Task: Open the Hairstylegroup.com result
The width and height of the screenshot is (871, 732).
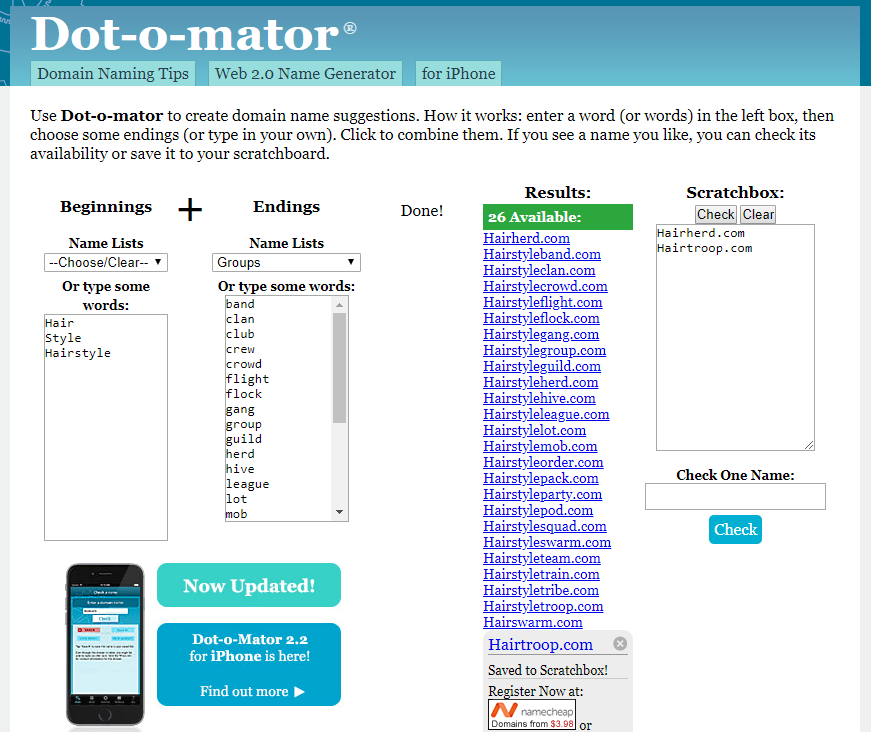Action: [544, 350]
